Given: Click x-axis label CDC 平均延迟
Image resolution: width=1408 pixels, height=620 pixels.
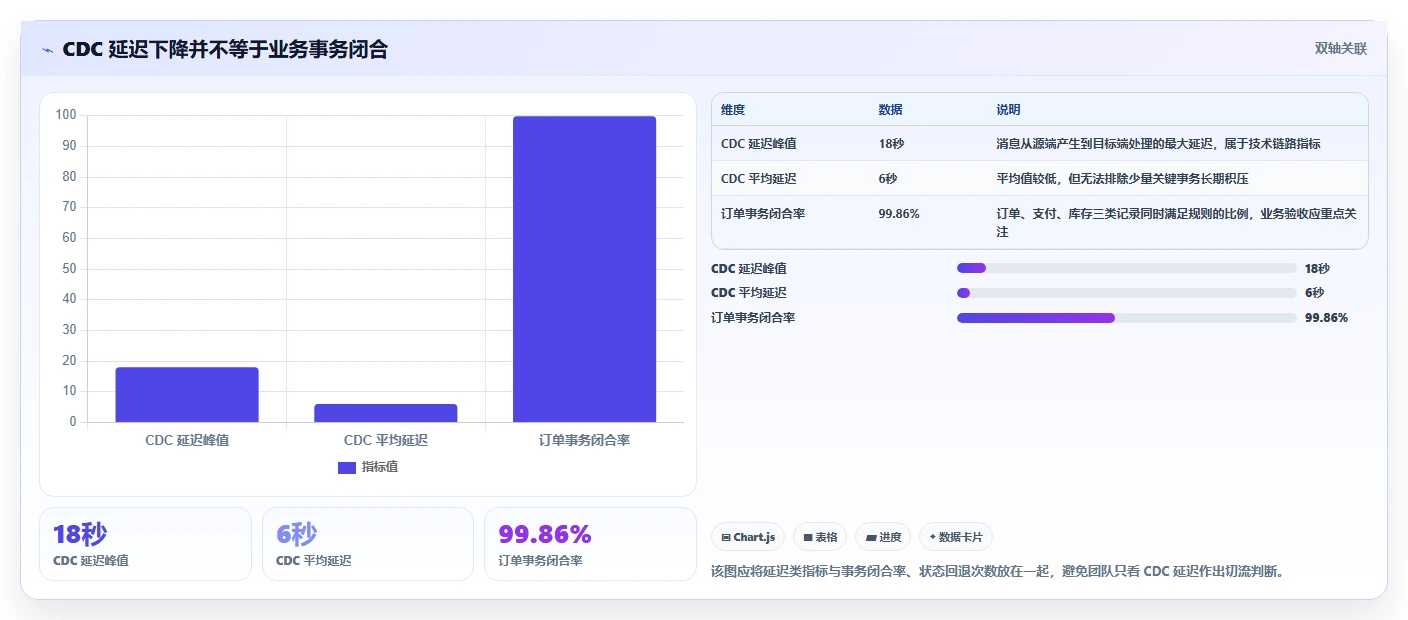Looking at the screenshot, I should (x=386, y=440).
